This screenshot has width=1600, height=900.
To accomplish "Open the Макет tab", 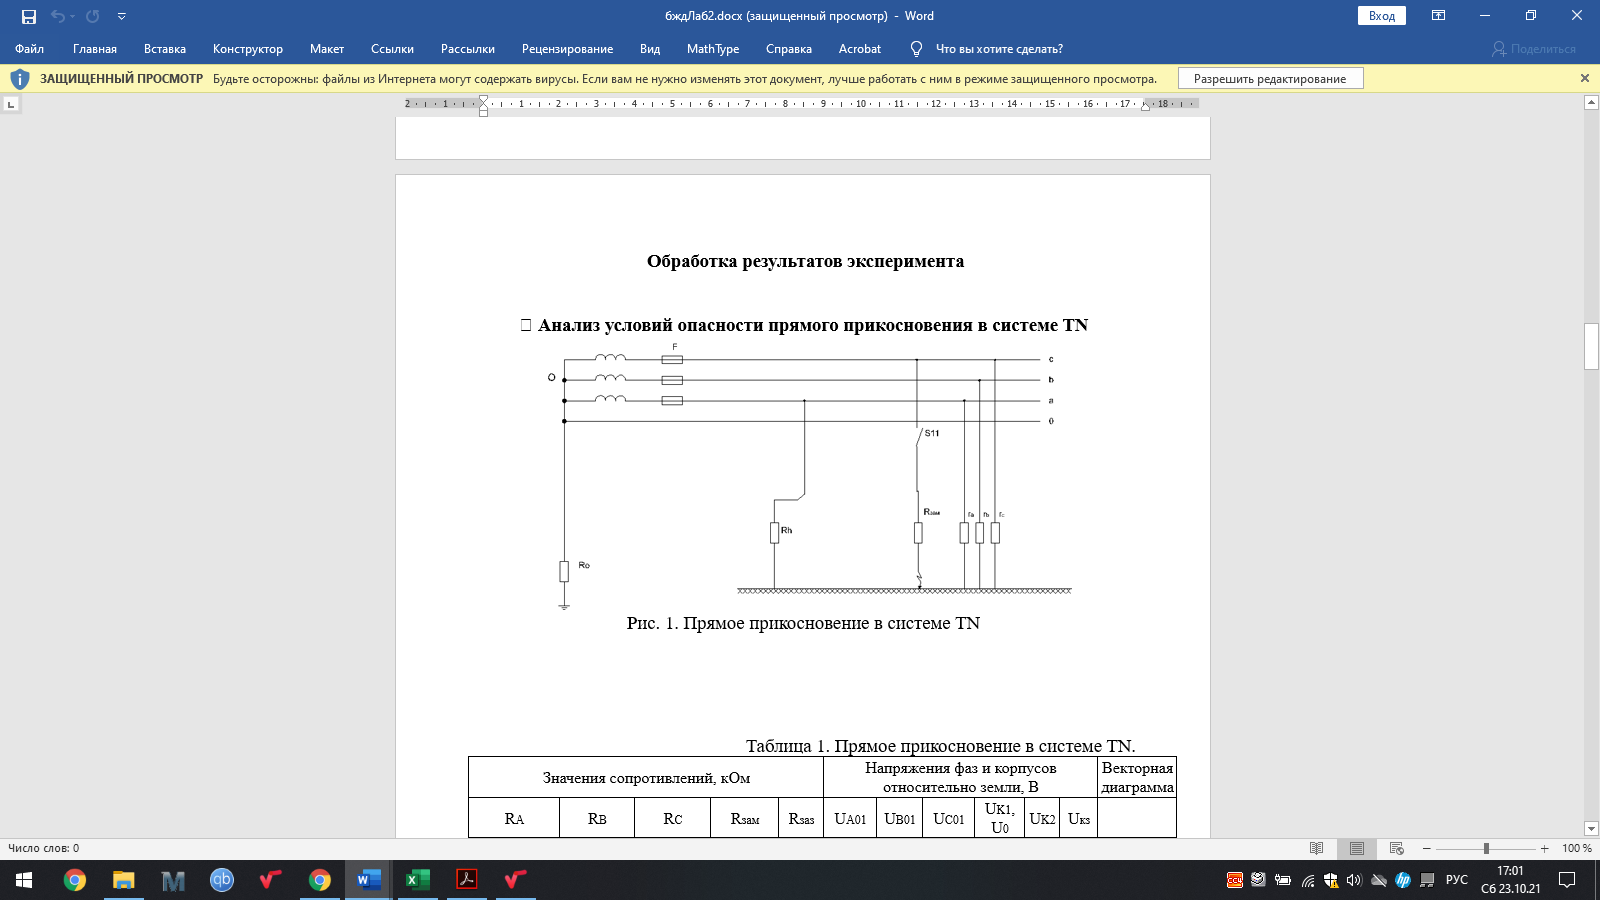I will coord(327,49).
